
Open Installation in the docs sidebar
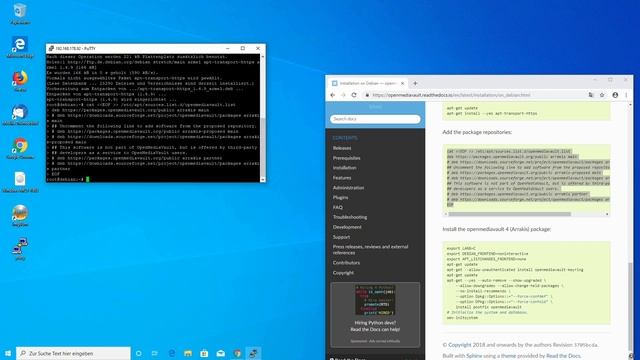[x=344, y=168]
